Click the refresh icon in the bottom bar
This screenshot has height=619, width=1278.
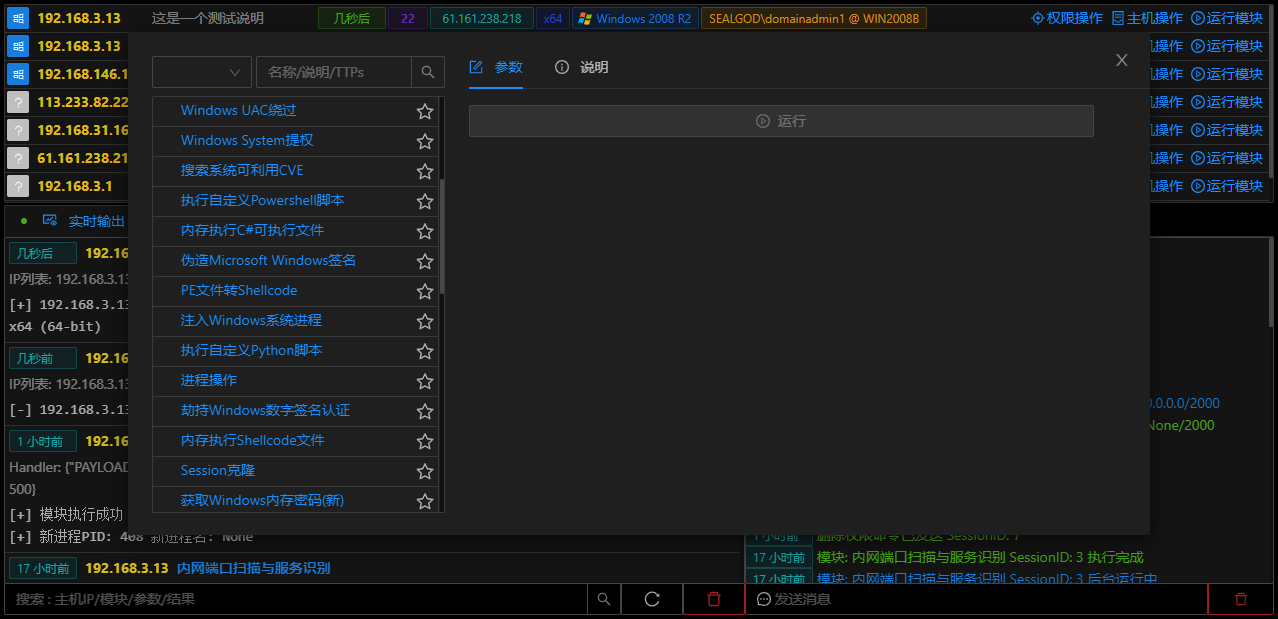(x=652, y=599)
